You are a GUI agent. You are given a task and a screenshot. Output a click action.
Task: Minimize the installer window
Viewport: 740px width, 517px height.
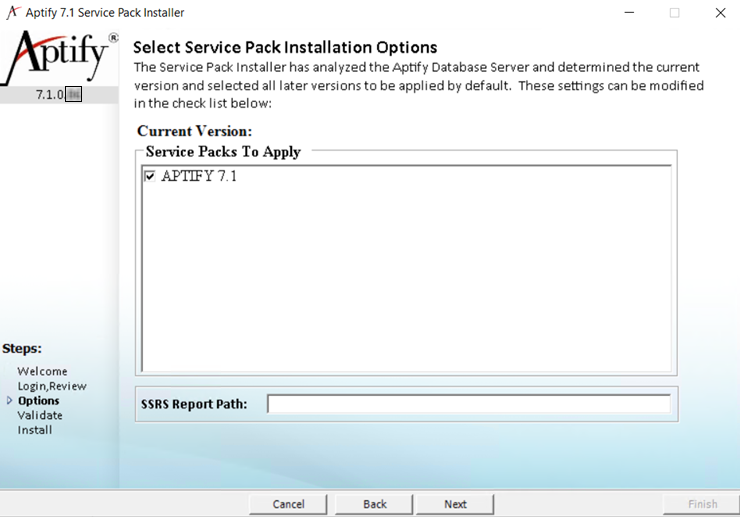[x=629, y=13]
